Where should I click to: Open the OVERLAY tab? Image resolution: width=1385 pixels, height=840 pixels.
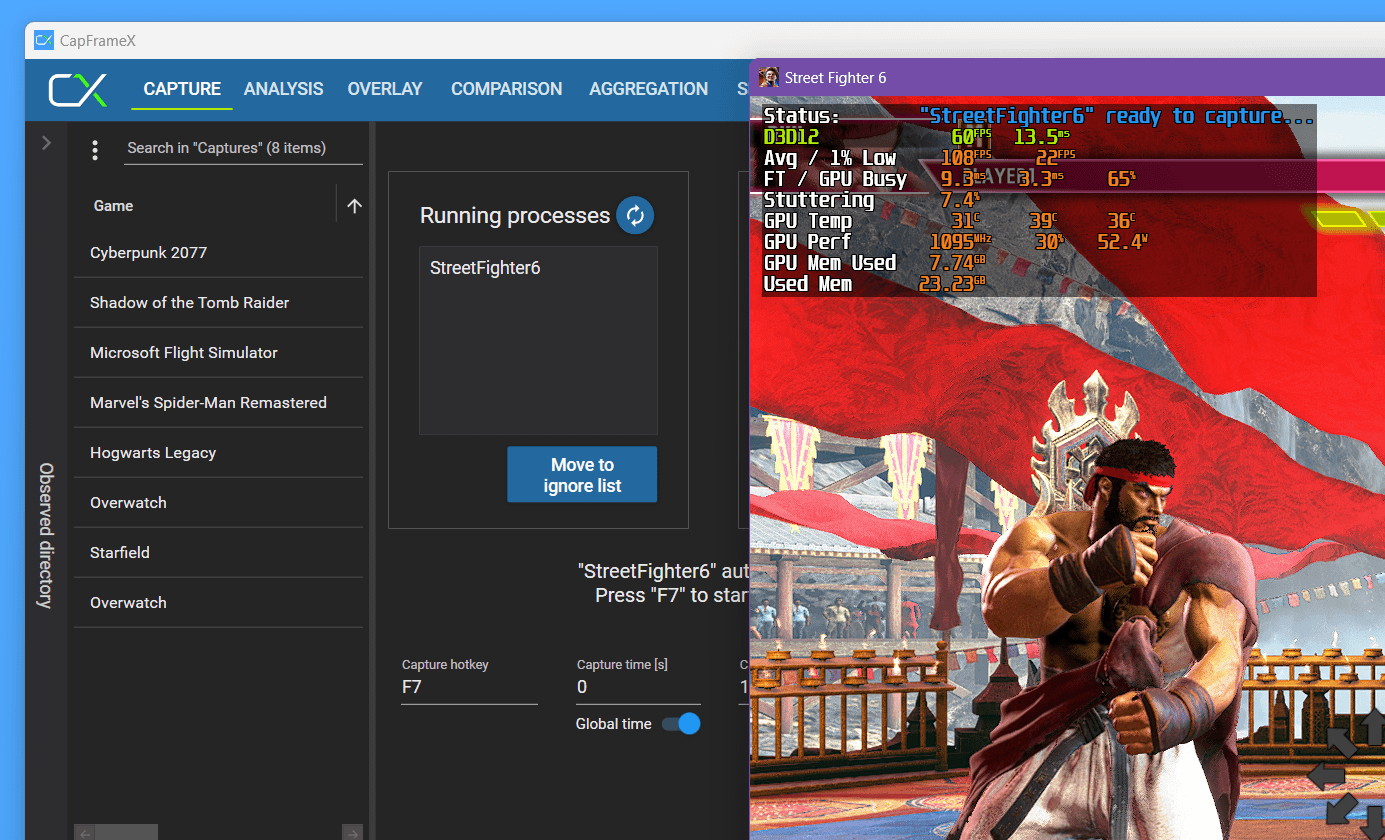coord(385,89)
